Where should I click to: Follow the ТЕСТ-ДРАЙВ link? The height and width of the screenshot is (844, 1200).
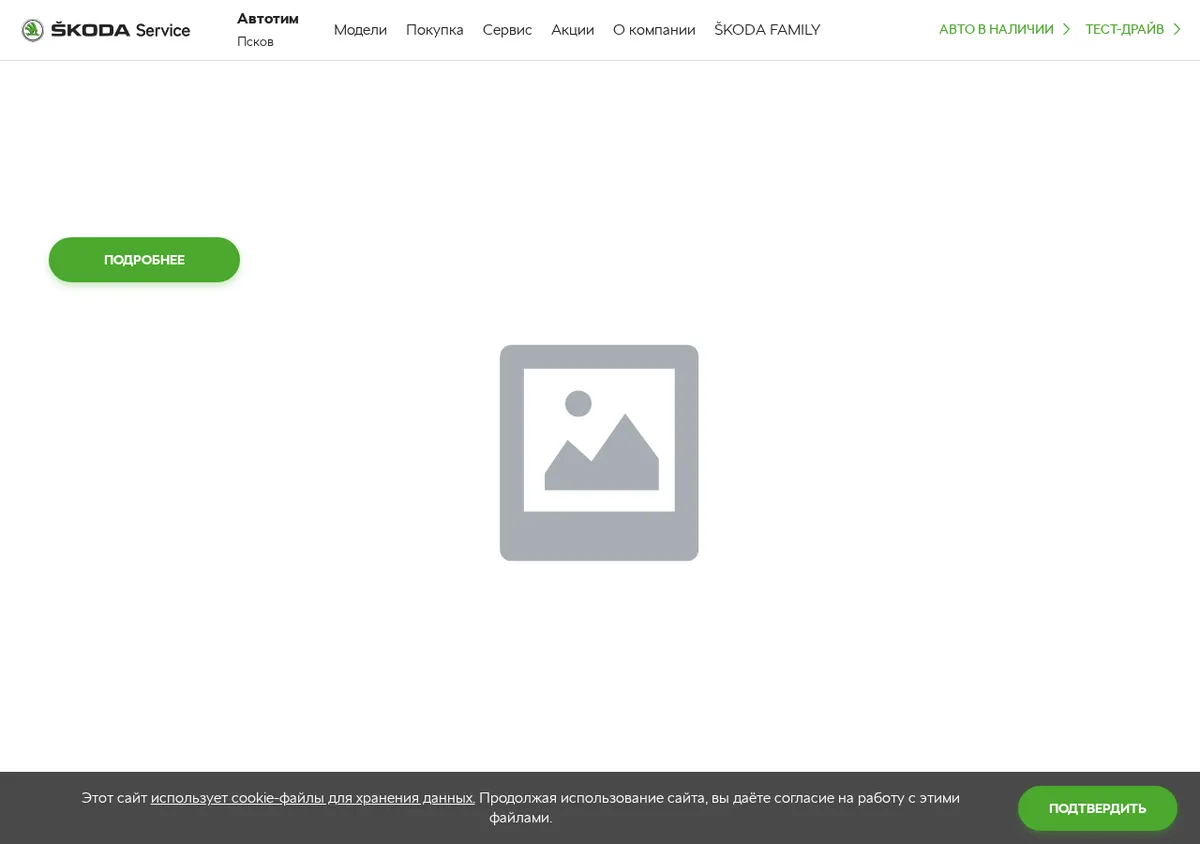(1125, 30)
